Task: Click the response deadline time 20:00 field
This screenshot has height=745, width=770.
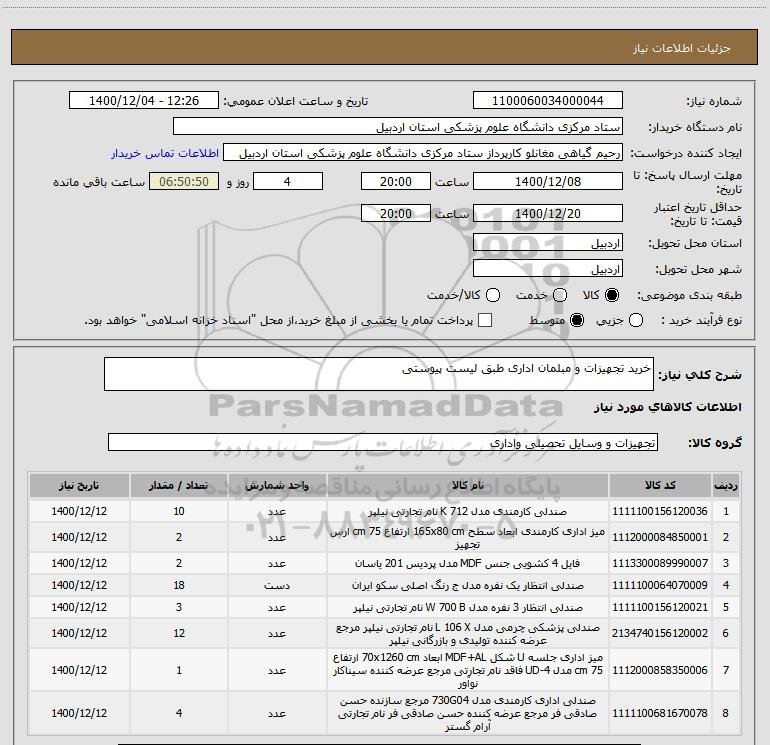Action: click(396, 181)
